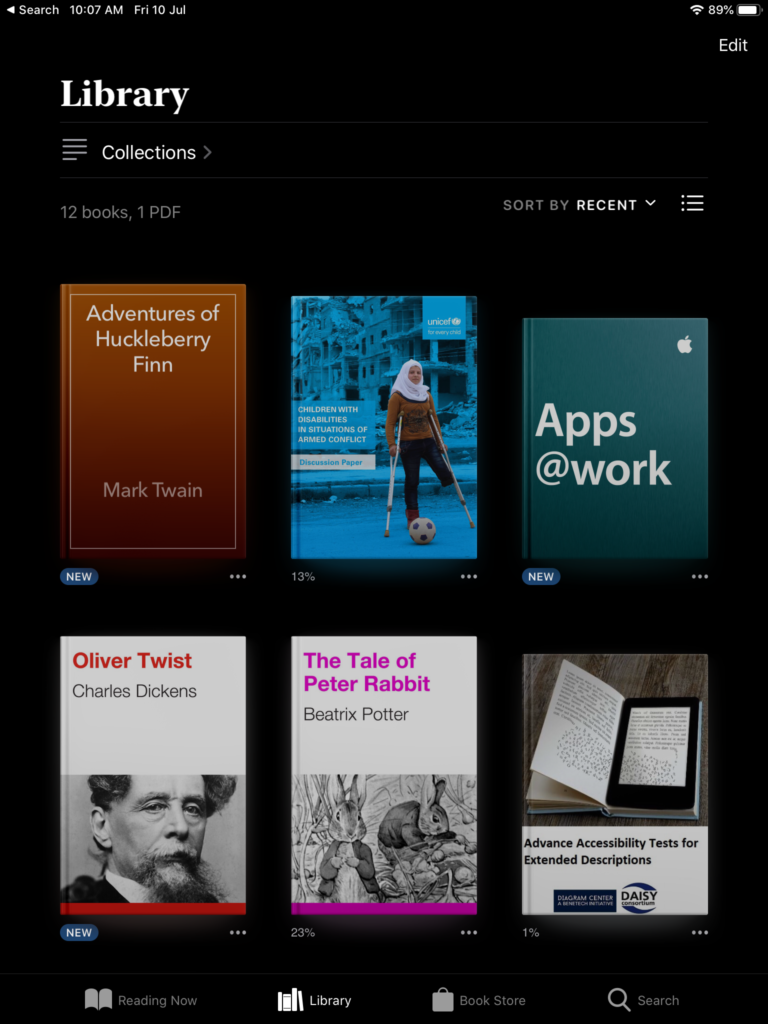Switch to the Book Store tab label

coord(492,1000)
